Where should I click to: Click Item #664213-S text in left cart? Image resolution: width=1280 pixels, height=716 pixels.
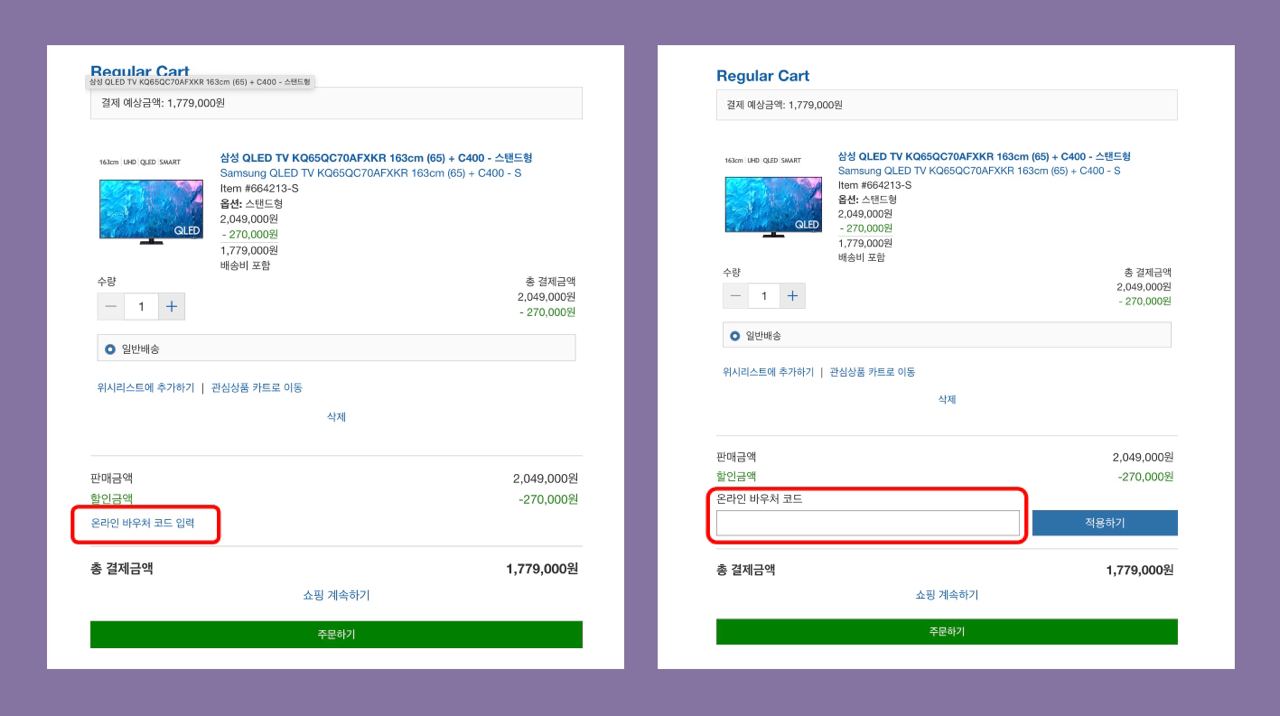pyautogui.click(x=259, y=188)
